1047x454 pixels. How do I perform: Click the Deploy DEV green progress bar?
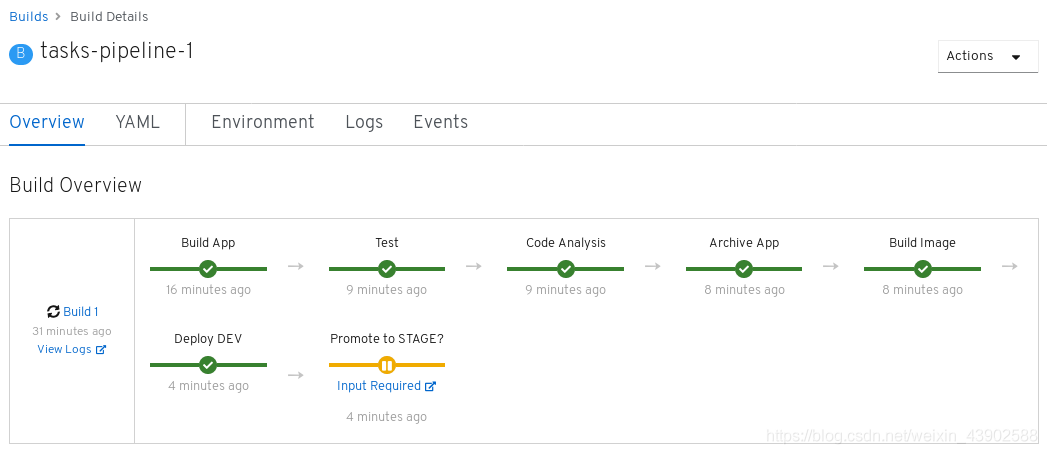(208, 365)
